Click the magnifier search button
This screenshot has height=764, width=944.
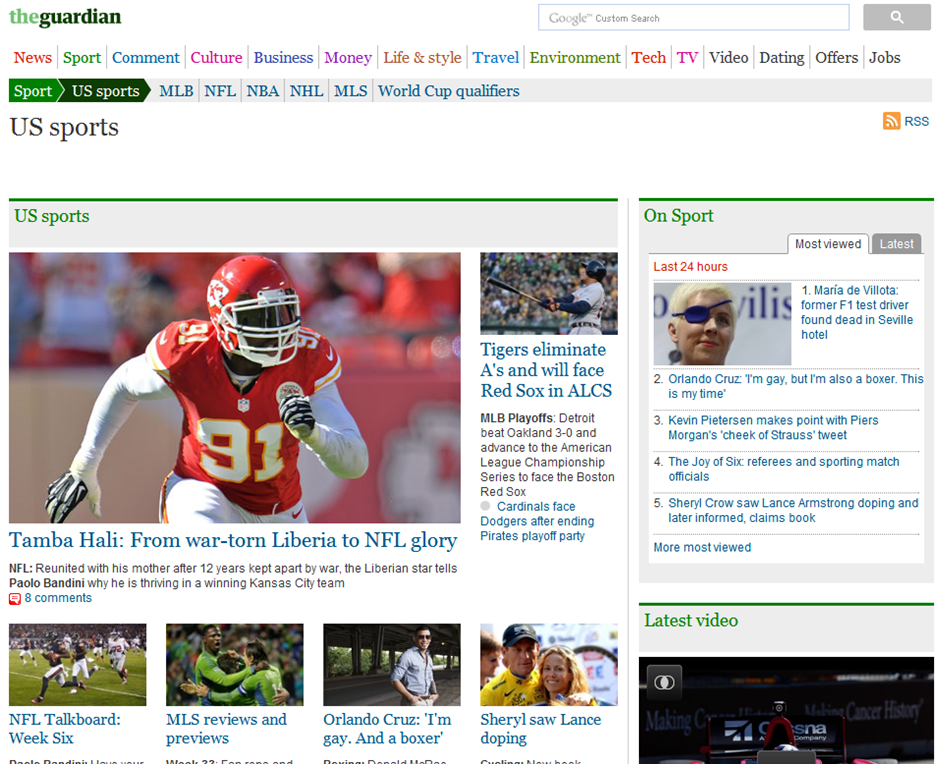[x=896, y=17]
